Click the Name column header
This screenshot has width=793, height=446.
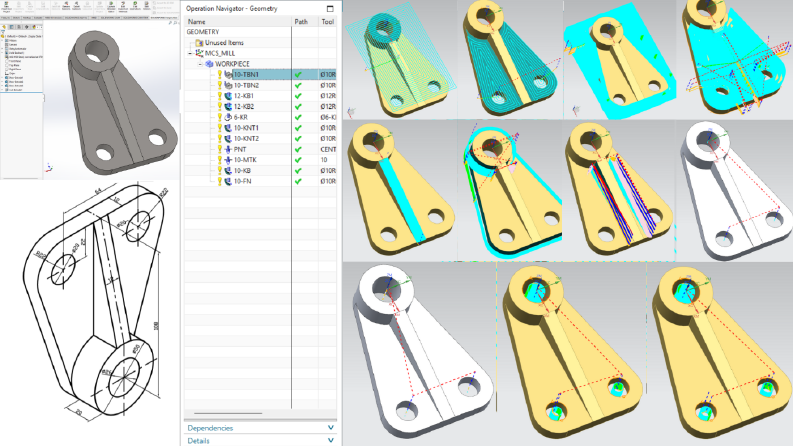pyautogui.click(x=238, y=22)
